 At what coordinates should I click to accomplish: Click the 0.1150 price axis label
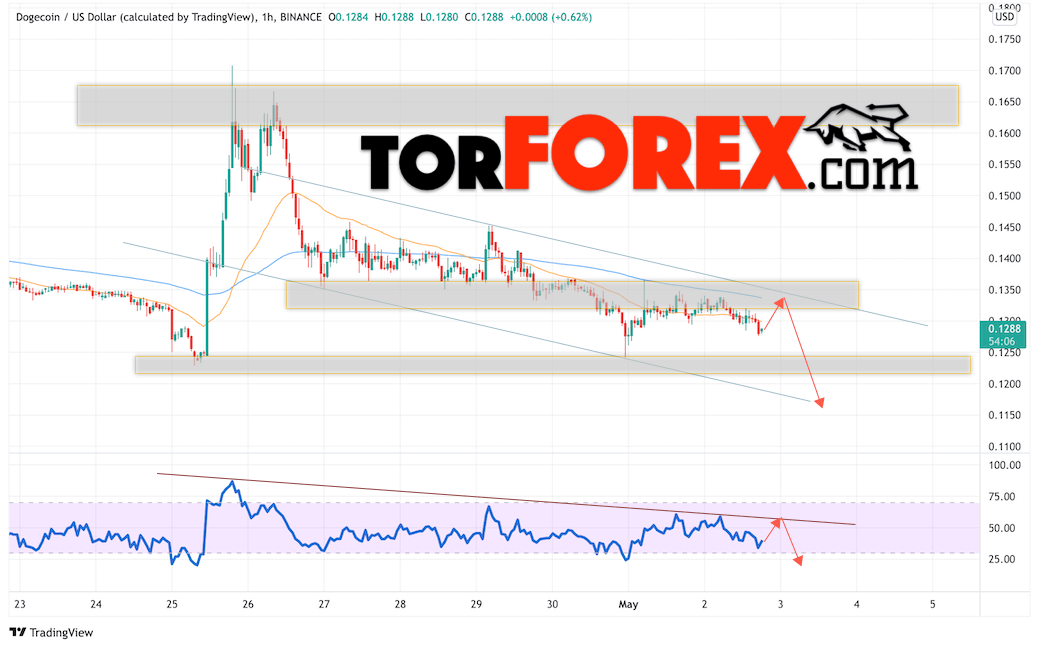[1005, 415]
